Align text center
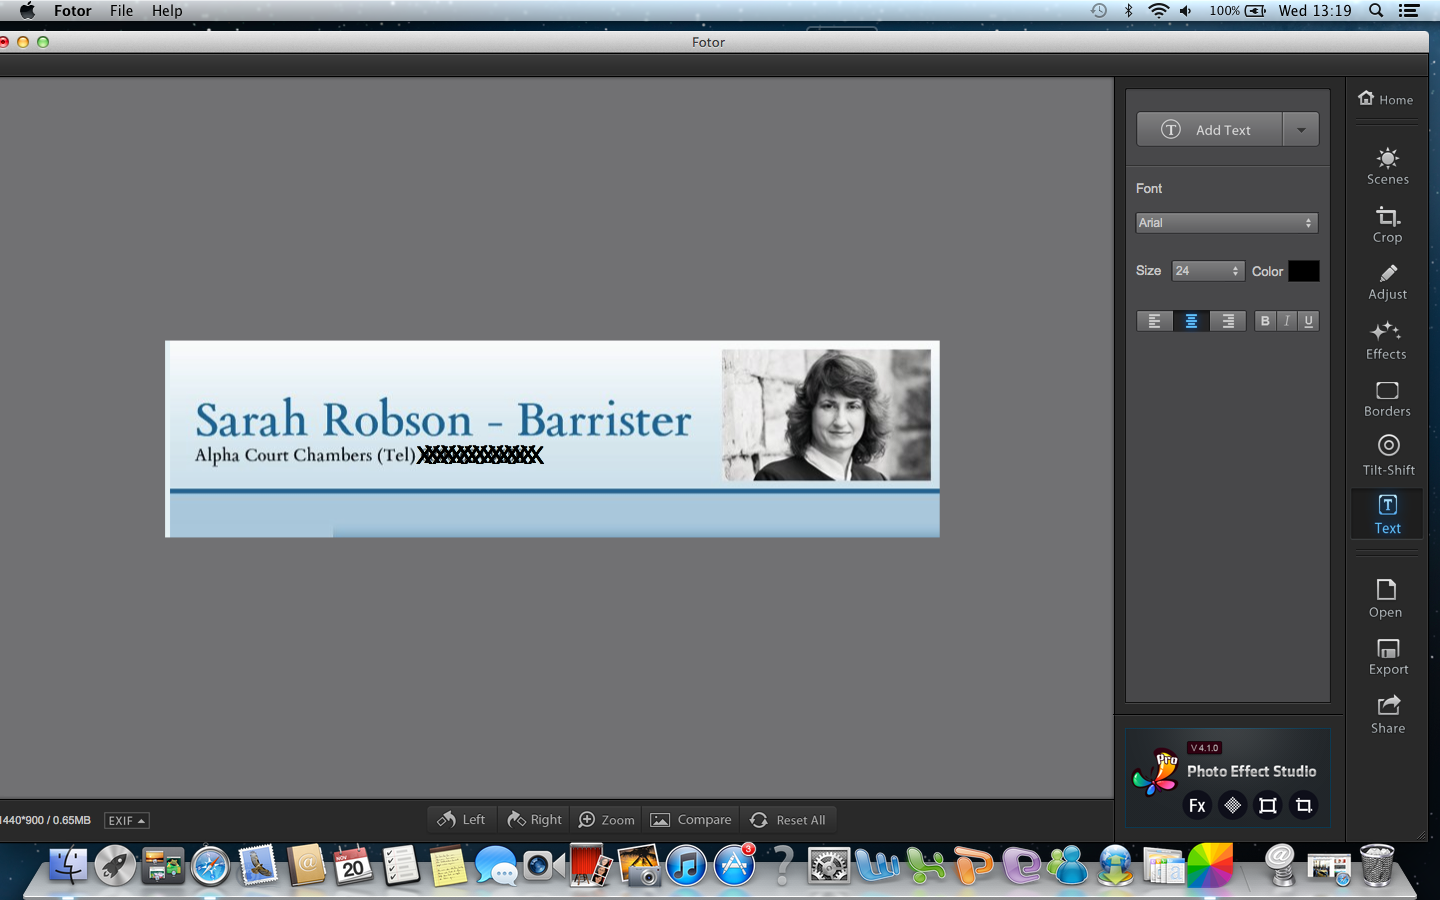 point(1191,321)
